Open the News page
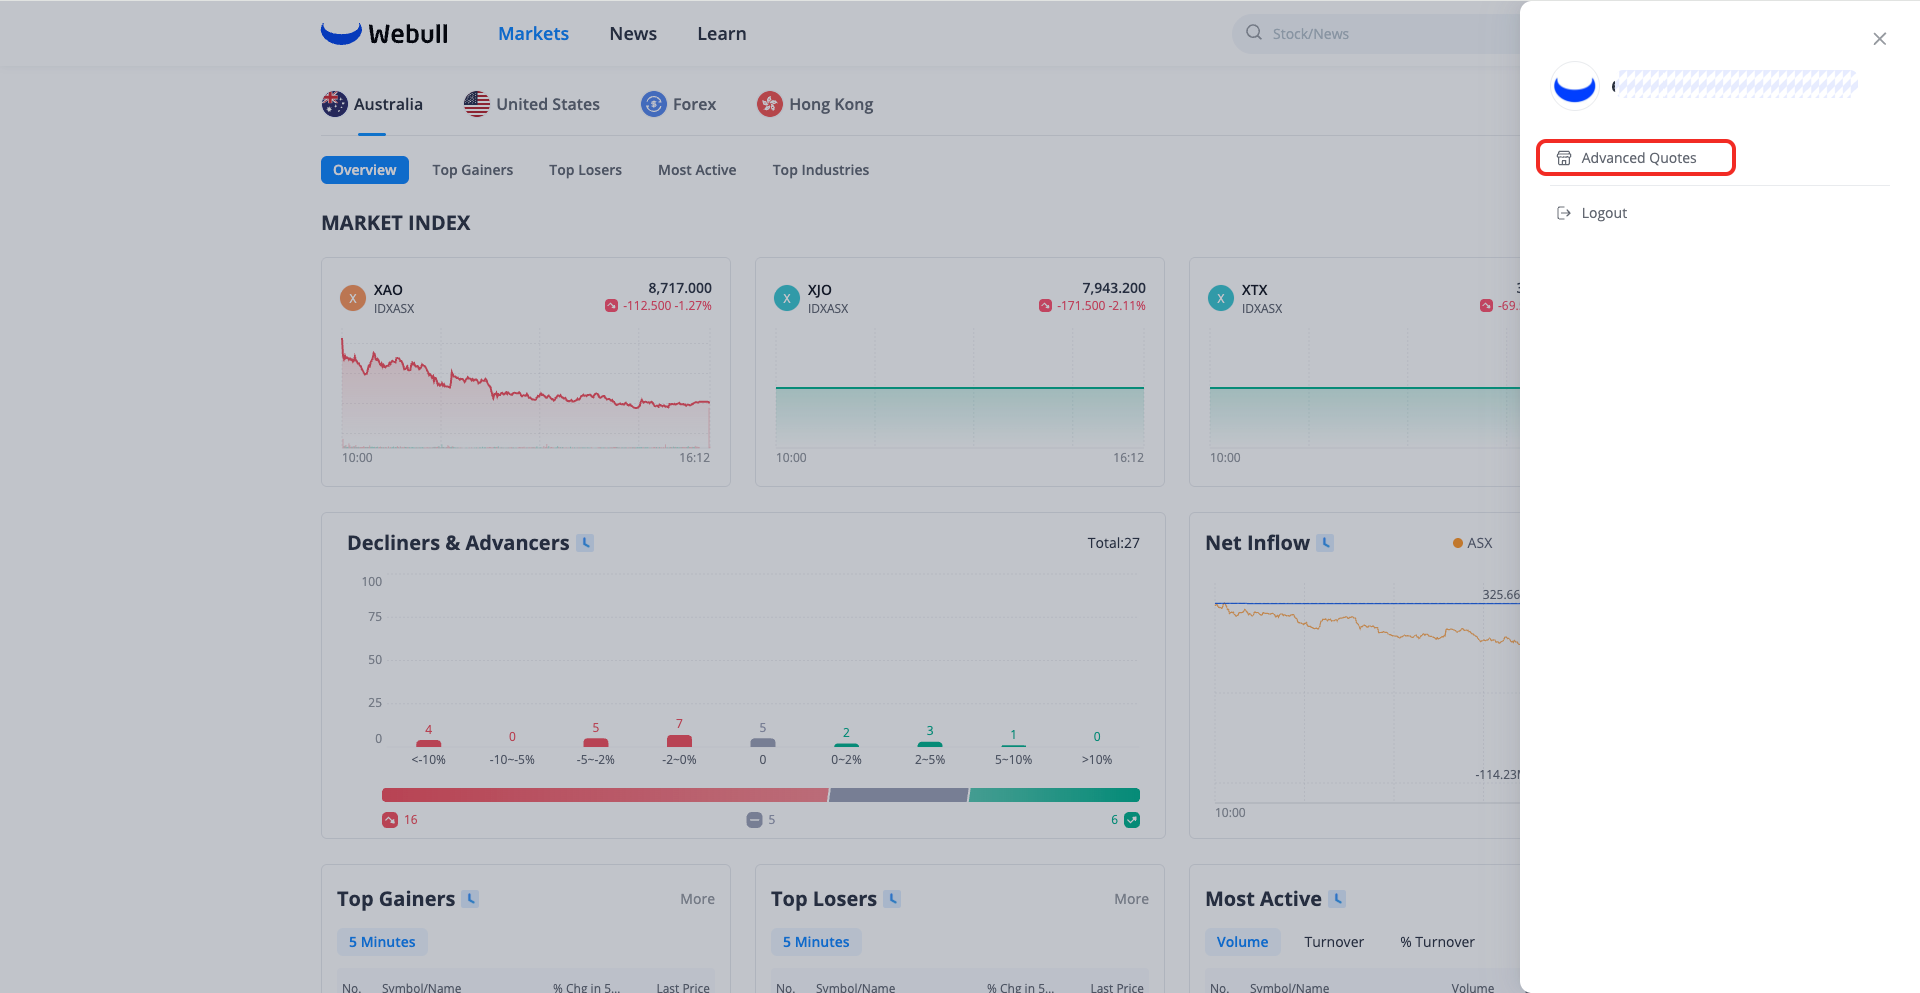1920x993 pixels. pyautogui.click(x=633, y=33)
